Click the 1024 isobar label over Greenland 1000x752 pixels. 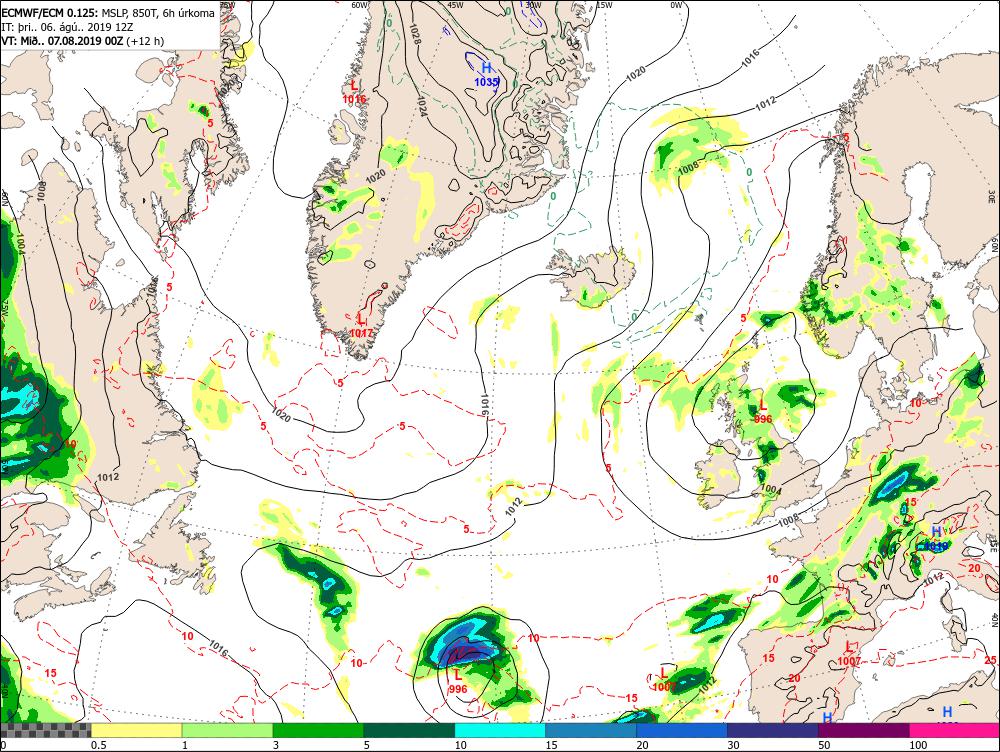point(422,105)
